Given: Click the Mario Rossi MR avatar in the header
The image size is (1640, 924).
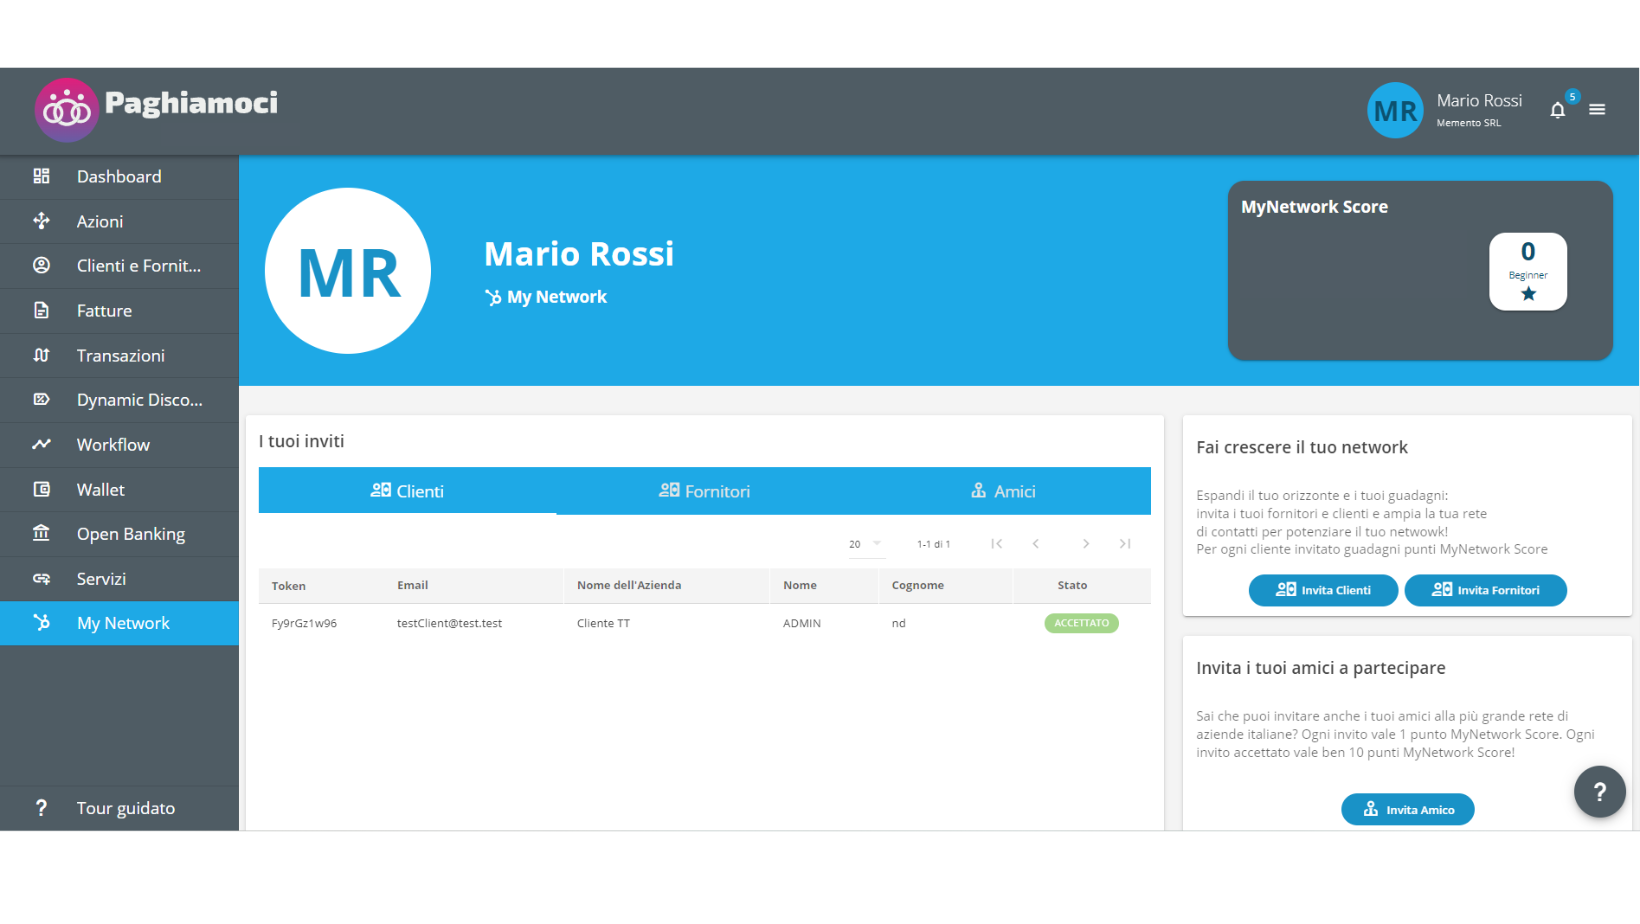Looking at the screenshot, I should (1394, 110).
